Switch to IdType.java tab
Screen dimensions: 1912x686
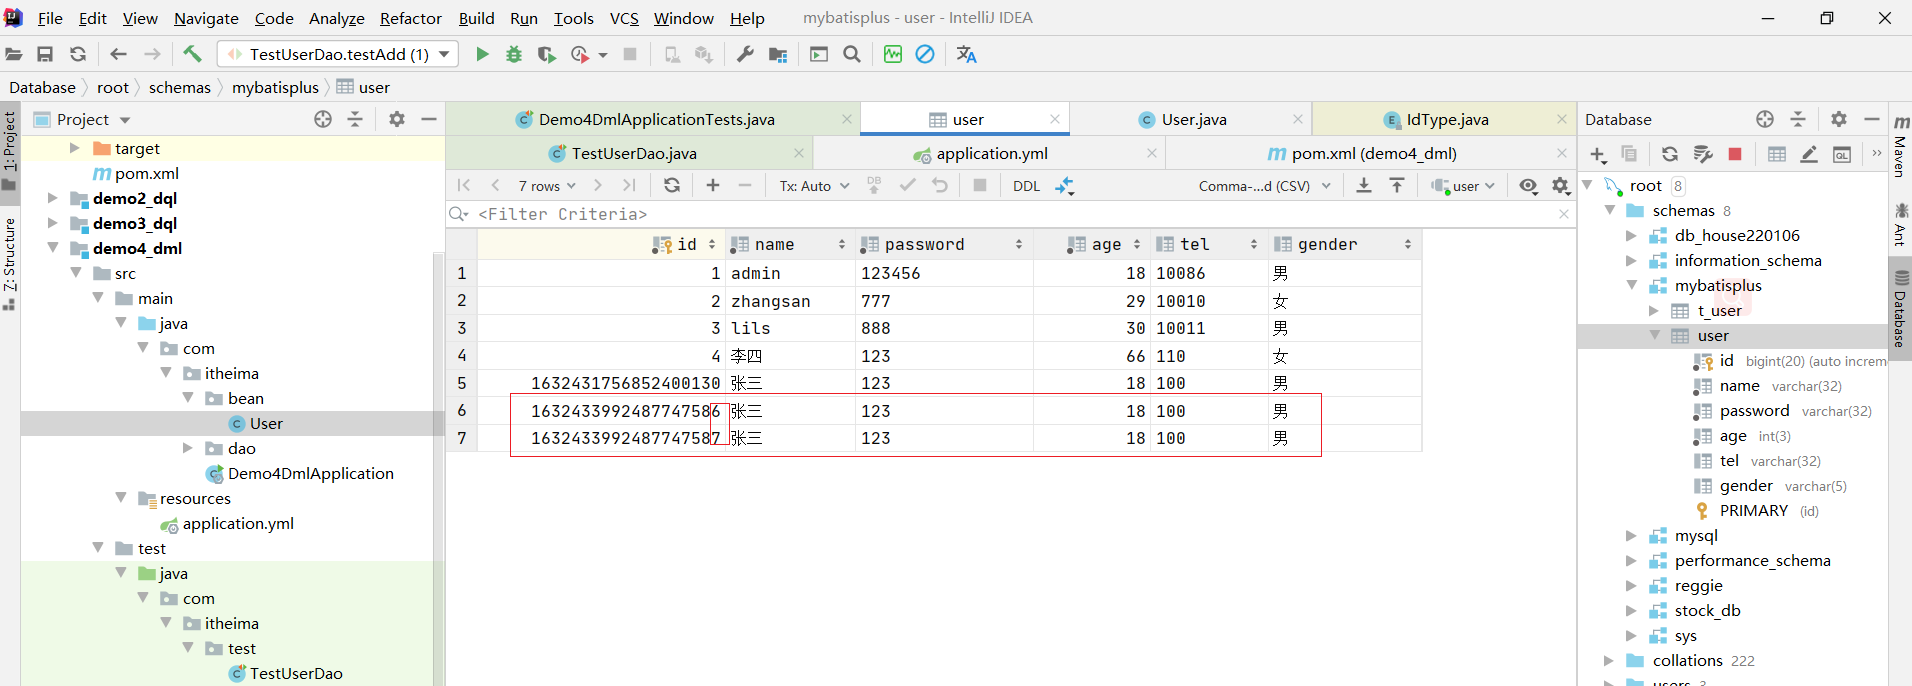1444,119
